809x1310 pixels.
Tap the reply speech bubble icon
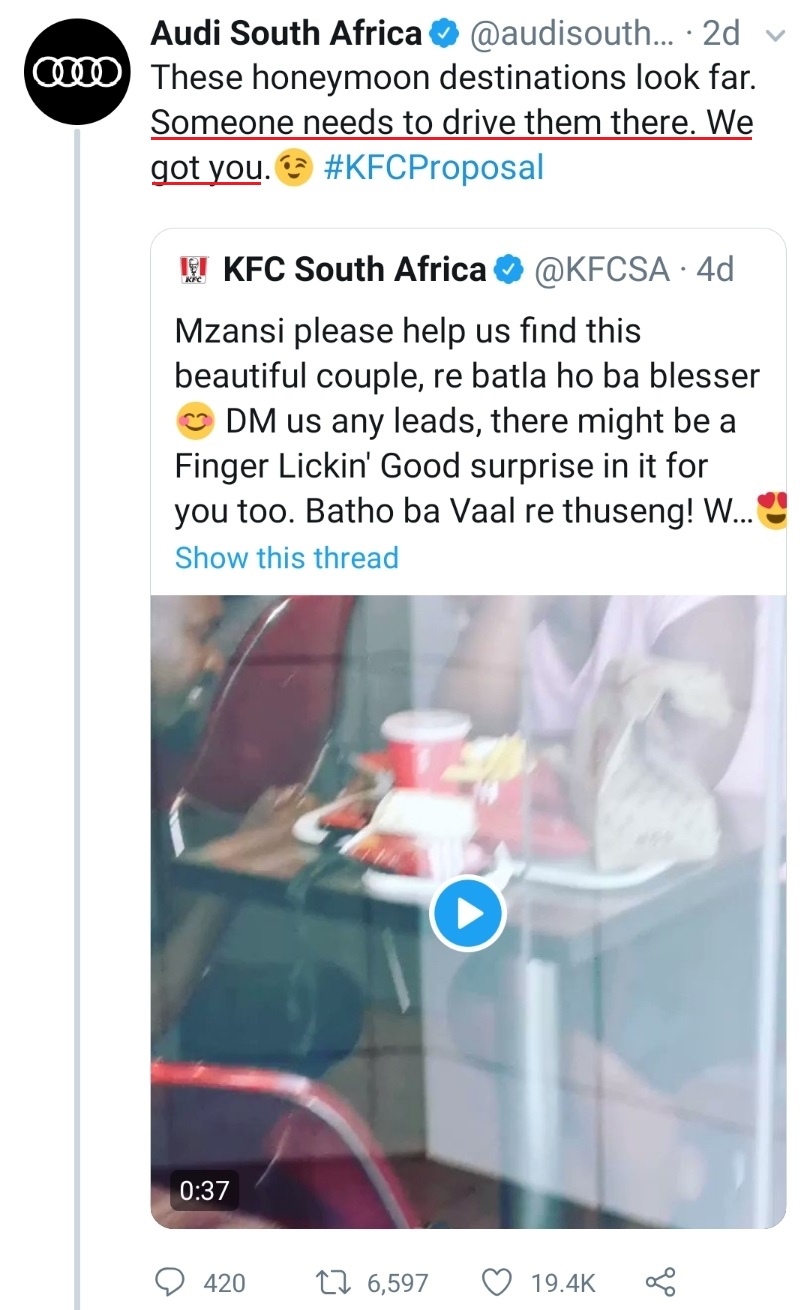(171, 1282)
